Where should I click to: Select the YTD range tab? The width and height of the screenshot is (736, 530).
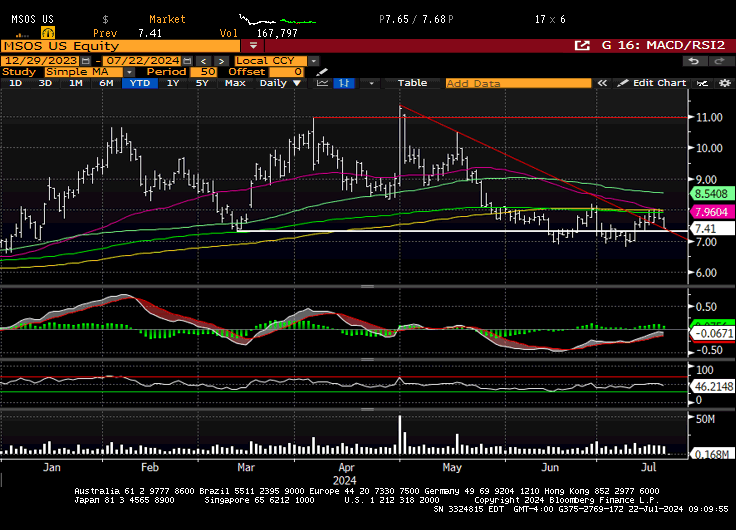tap(140, 83)
